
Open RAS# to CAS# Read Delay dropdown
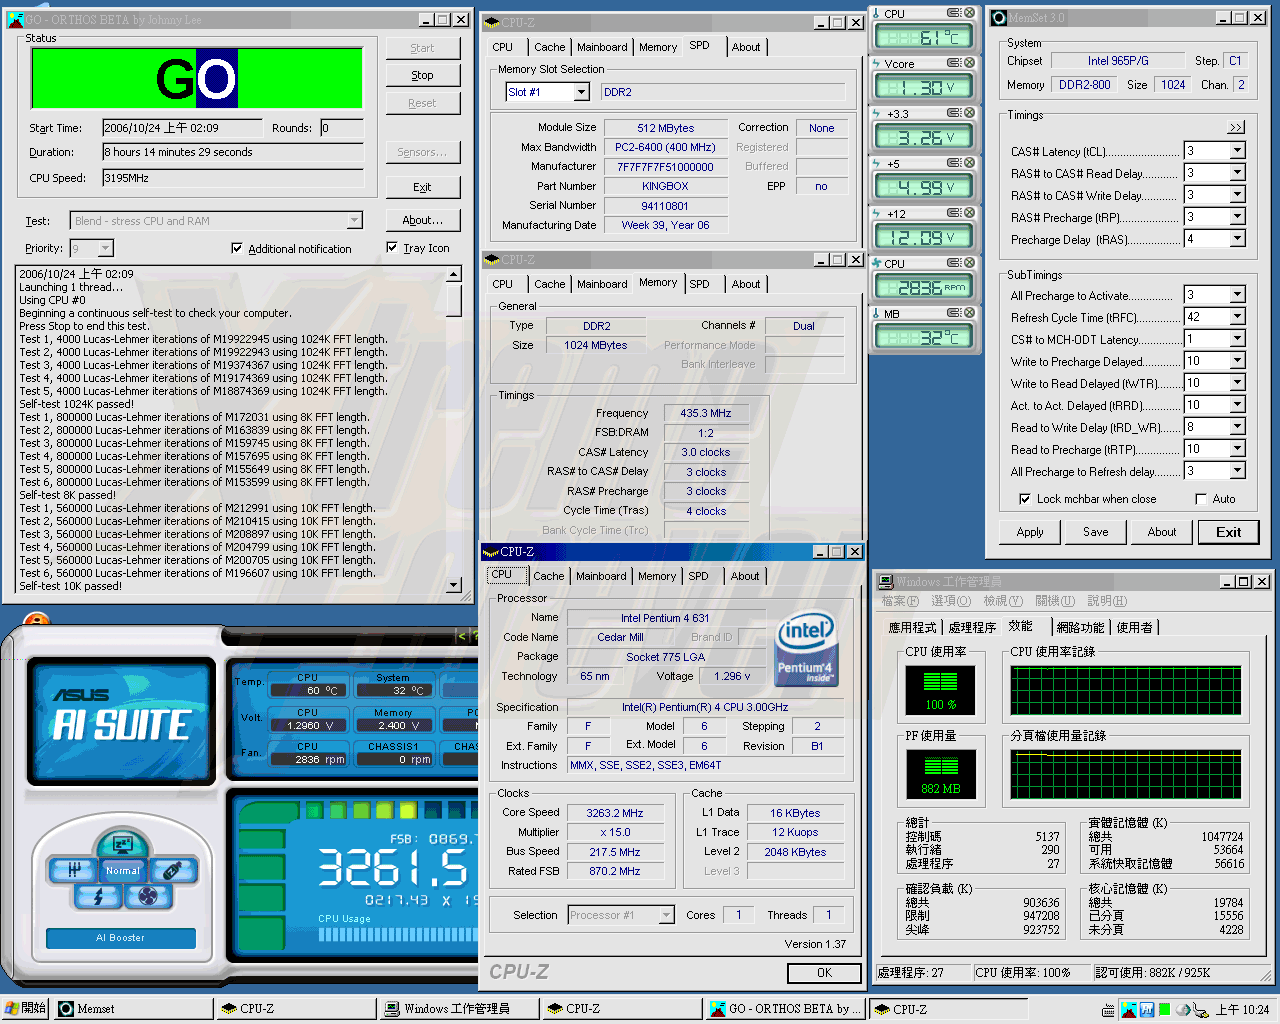point(1237,173)
